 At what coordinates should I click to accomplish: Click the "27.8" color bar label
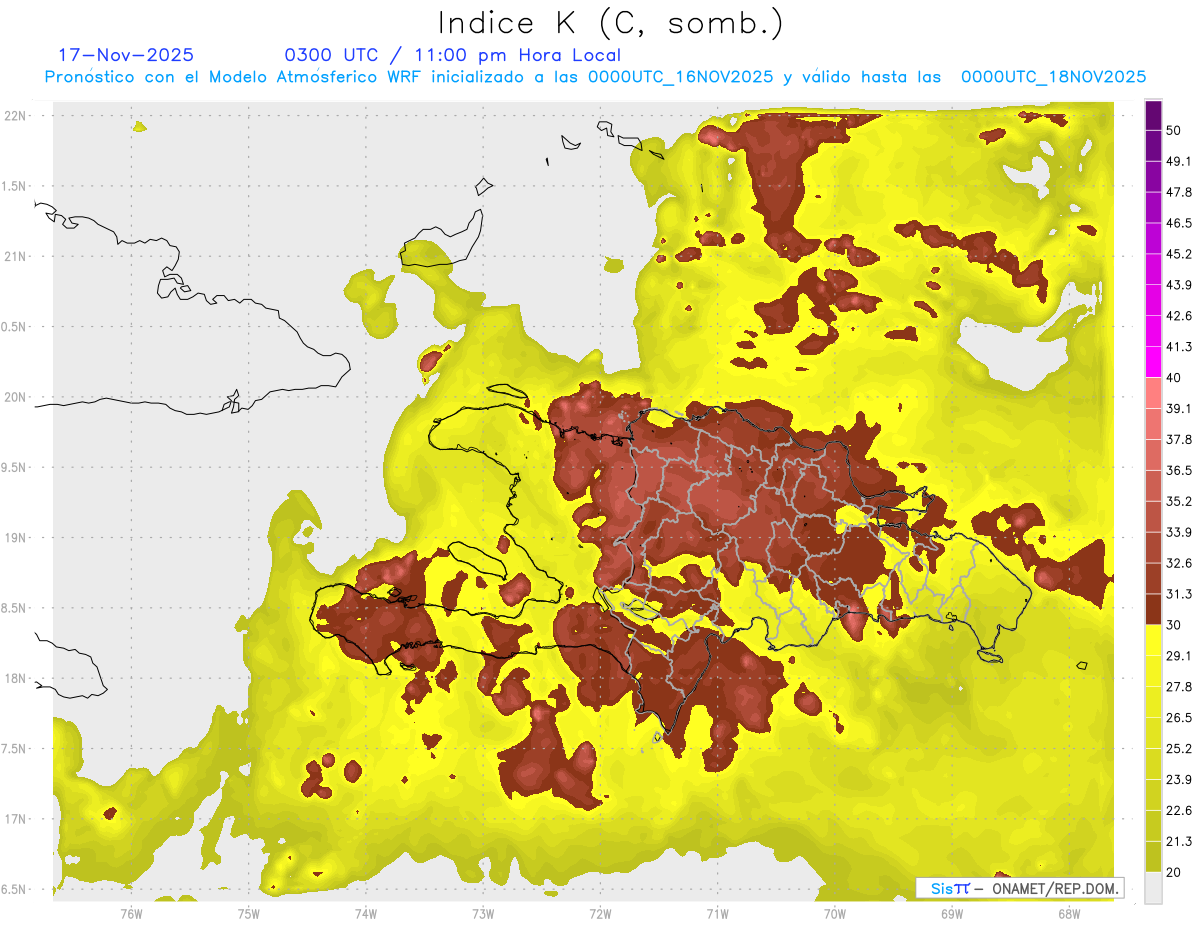click(x=1179, y=686)
